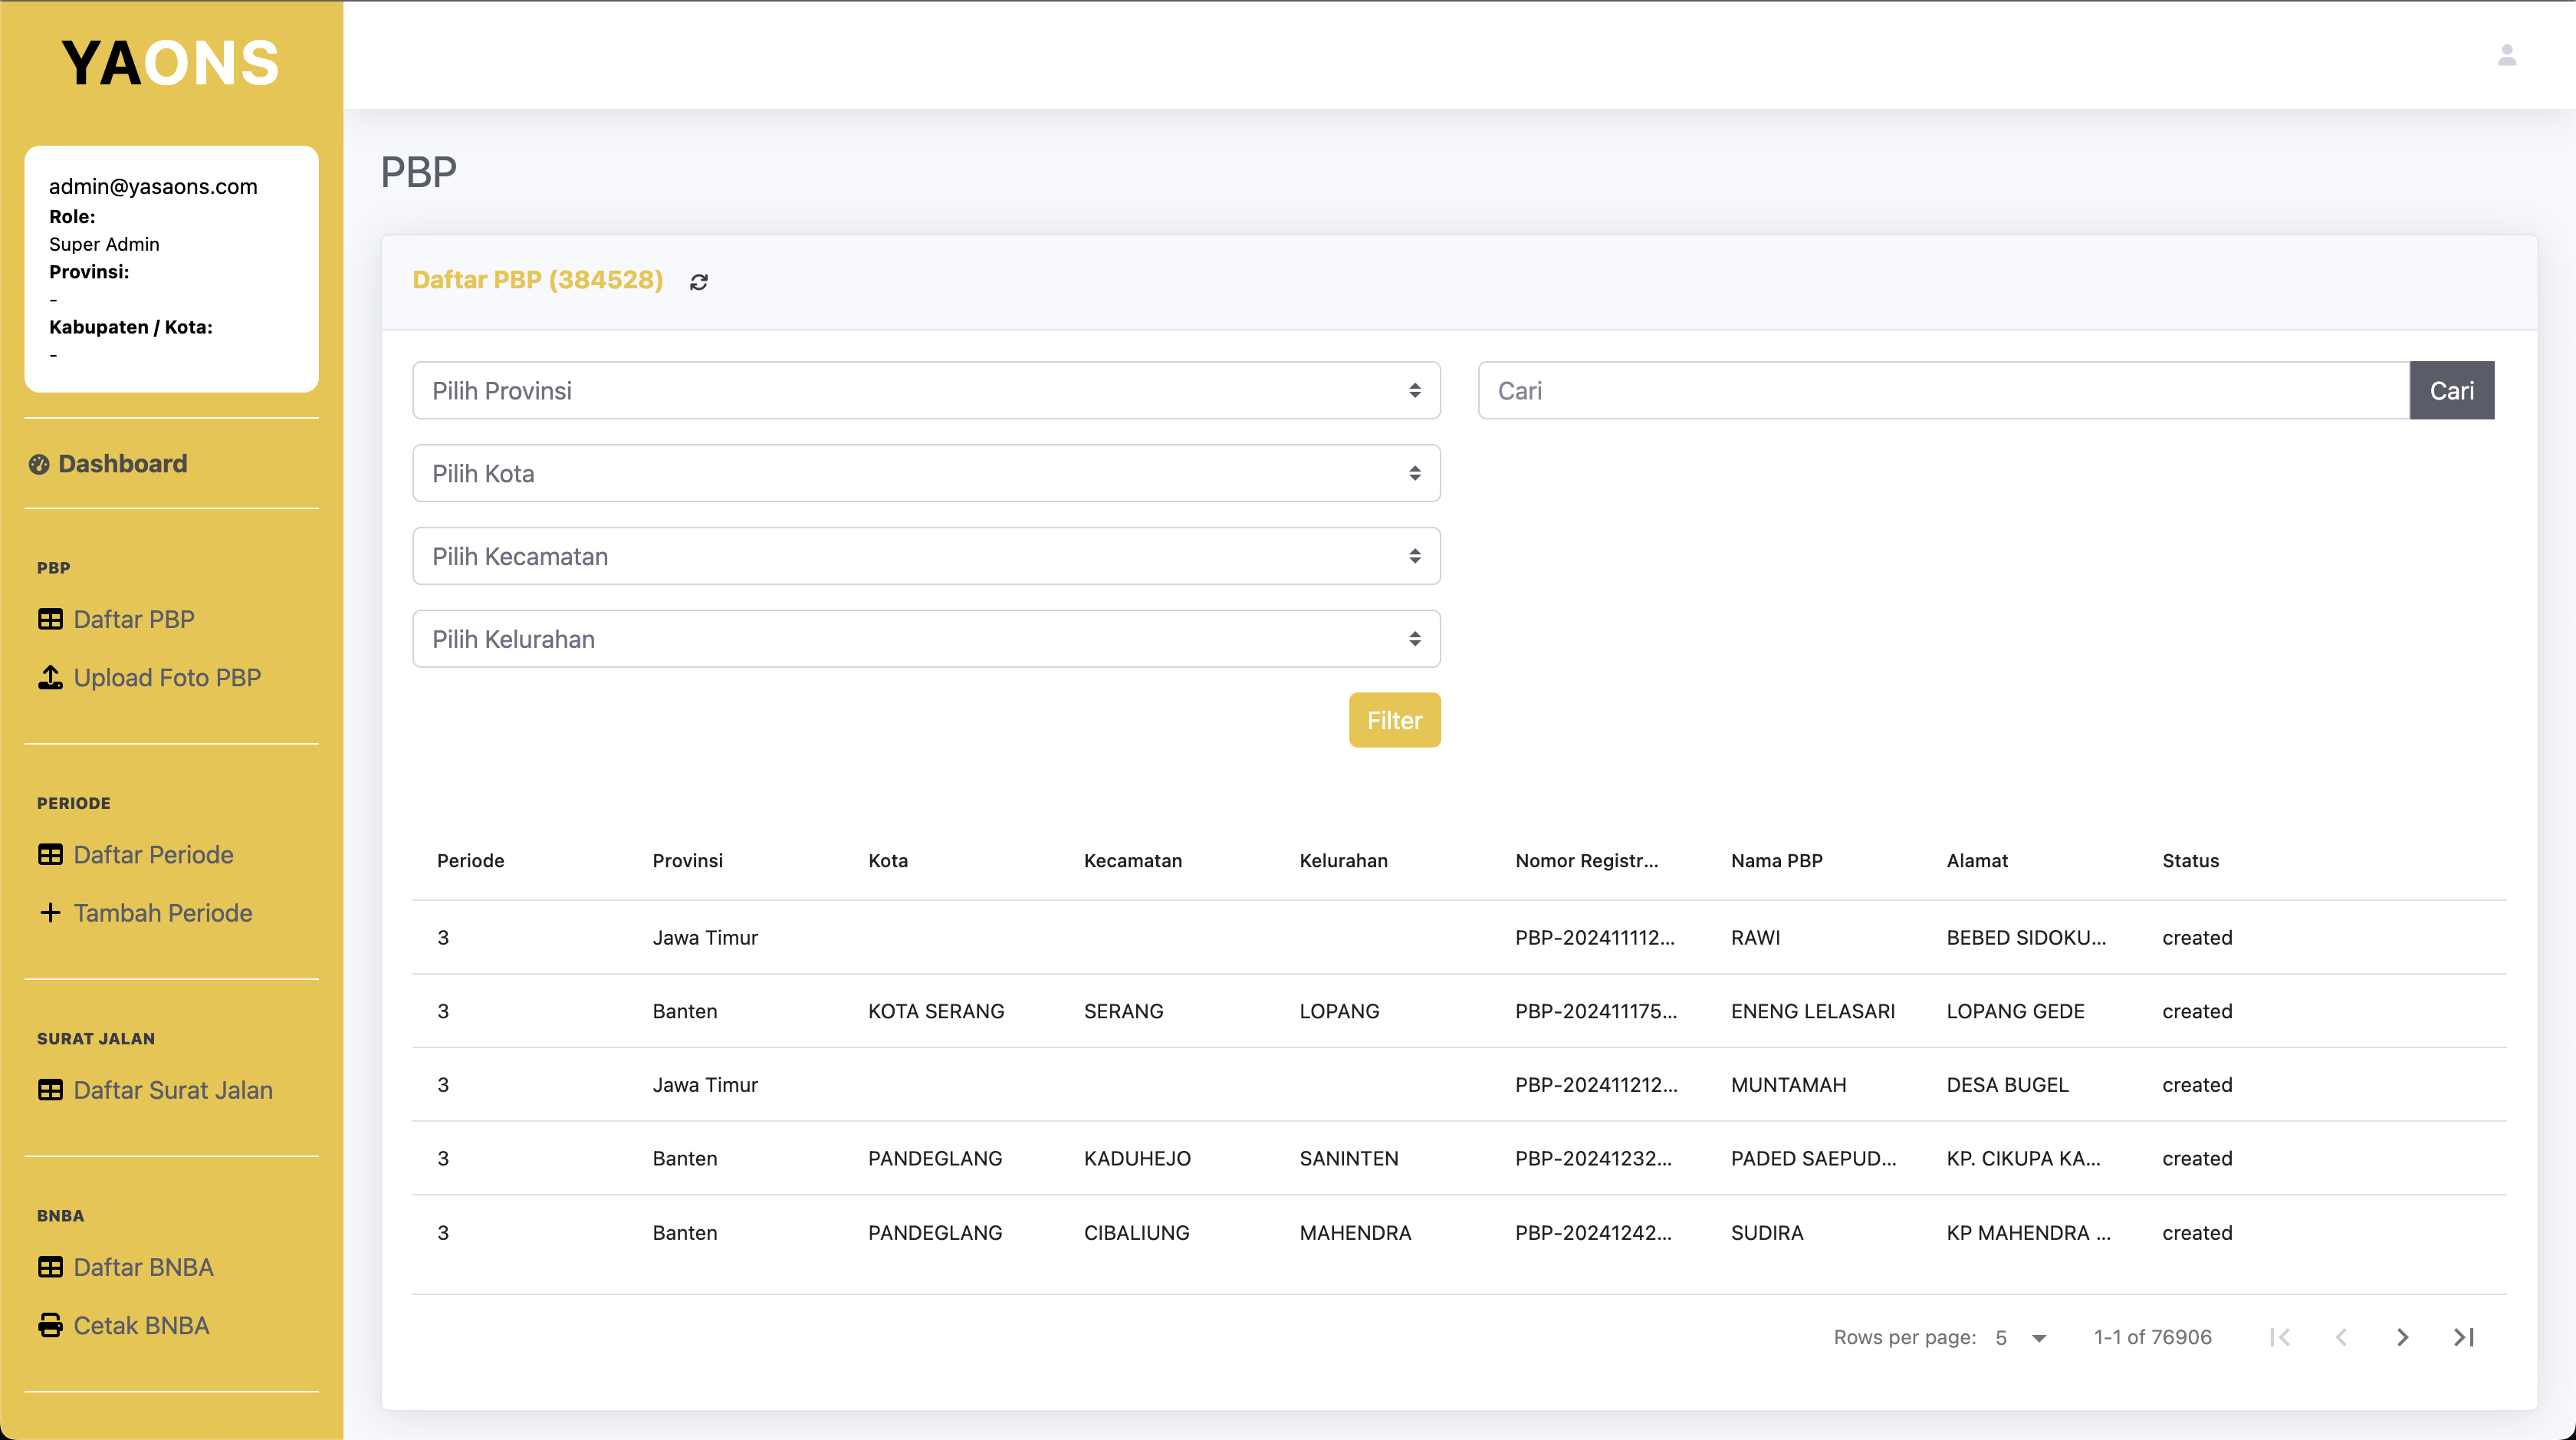Select the row named RAWI
Viewport: 2576px width, 1440px height.
1459,937
